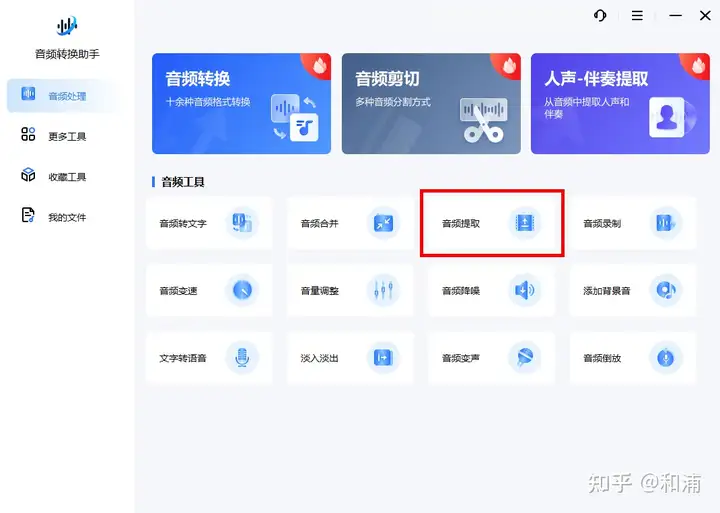Click the 音频转文字 icon

point(242,223)
